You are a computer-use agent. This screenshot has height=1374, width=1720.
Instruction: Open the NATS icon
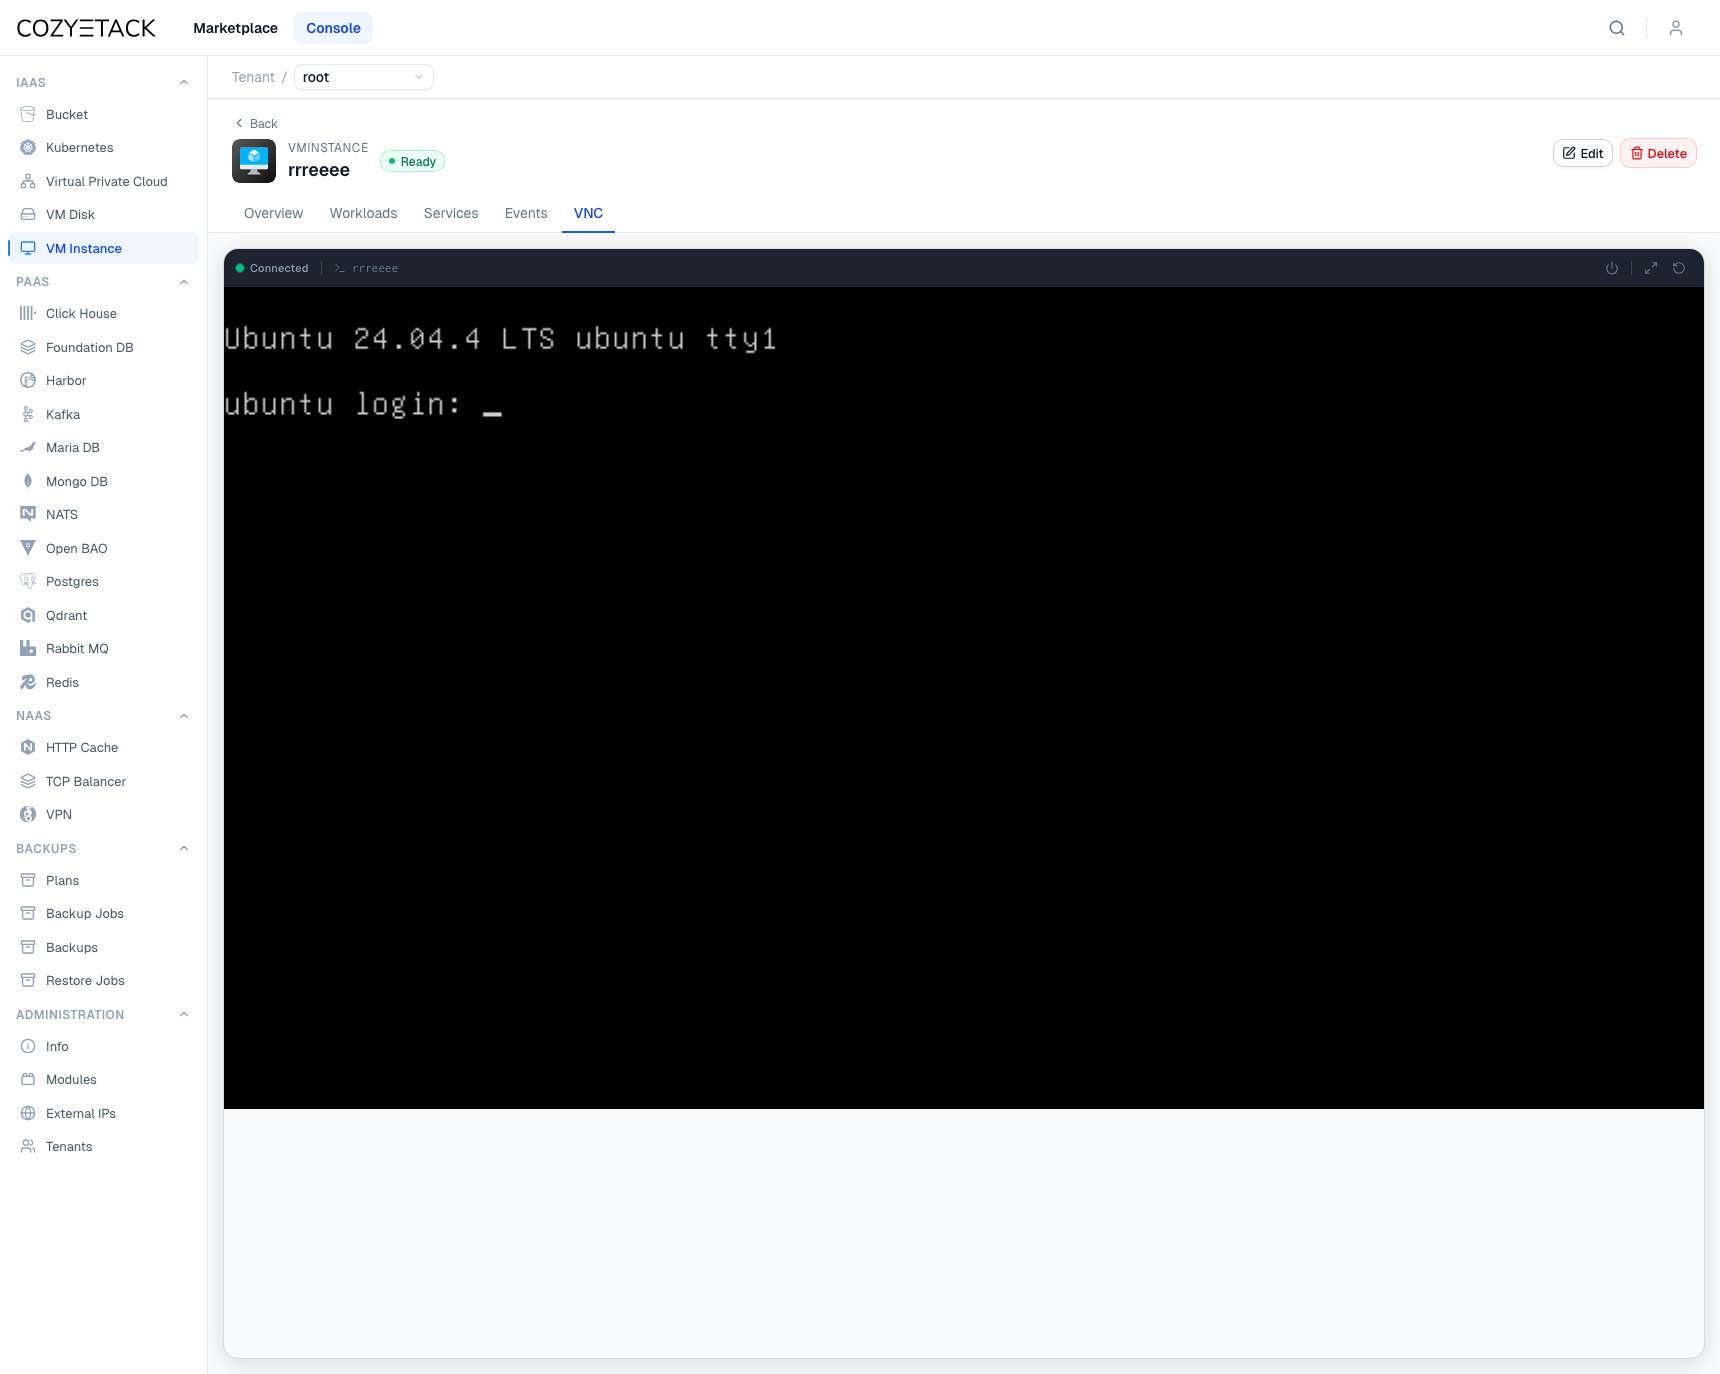pyautogui.click(x=28, y=514)
